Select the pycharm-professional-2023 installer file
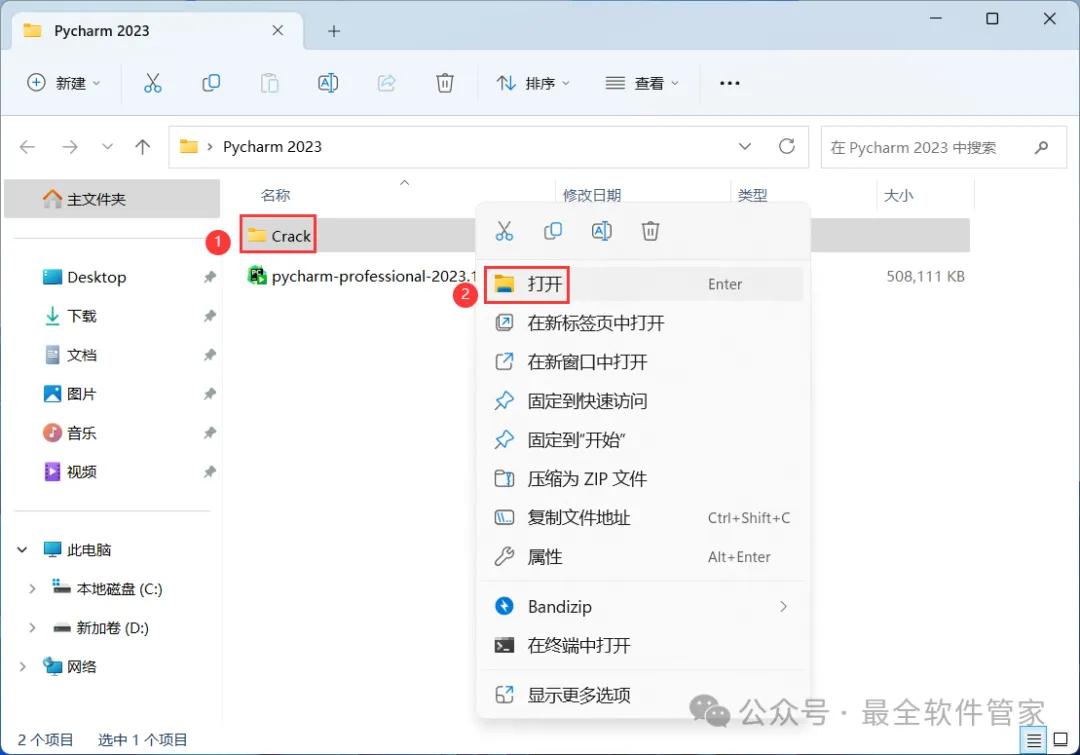This screenshot has height=755, width=1080. (362, 276)
